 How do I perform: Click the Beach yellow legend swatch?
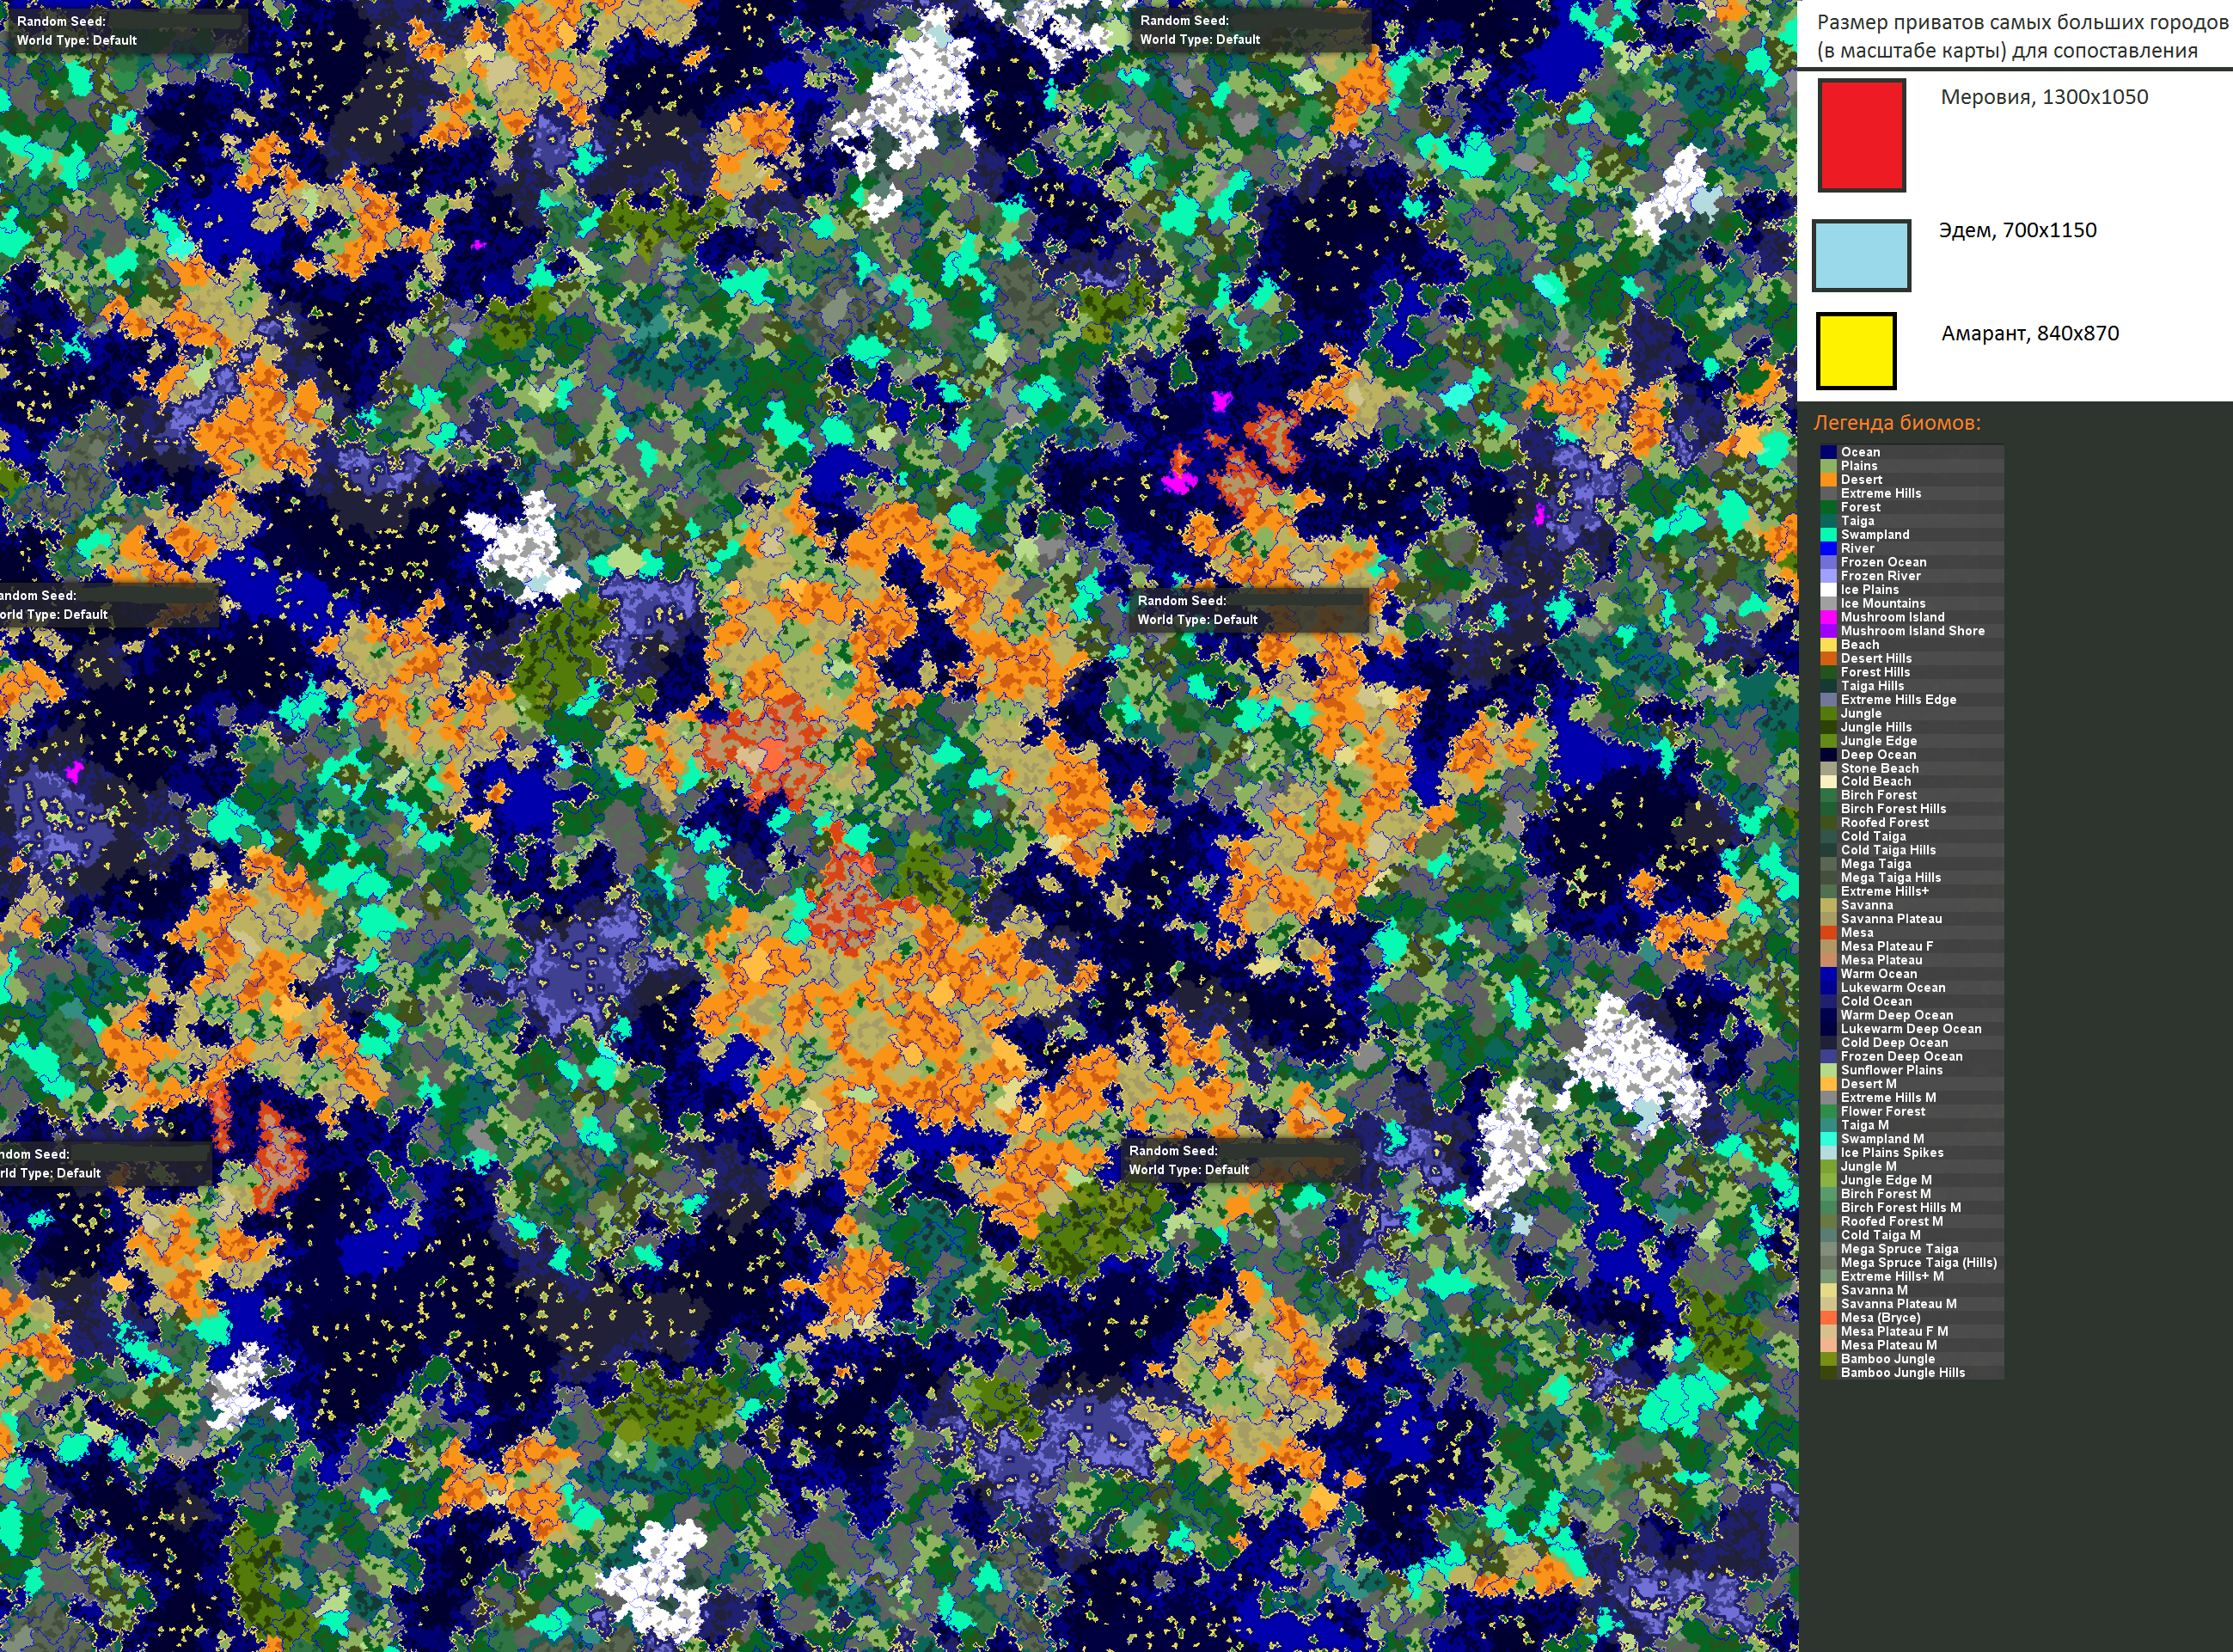(x=1828, y=645)
